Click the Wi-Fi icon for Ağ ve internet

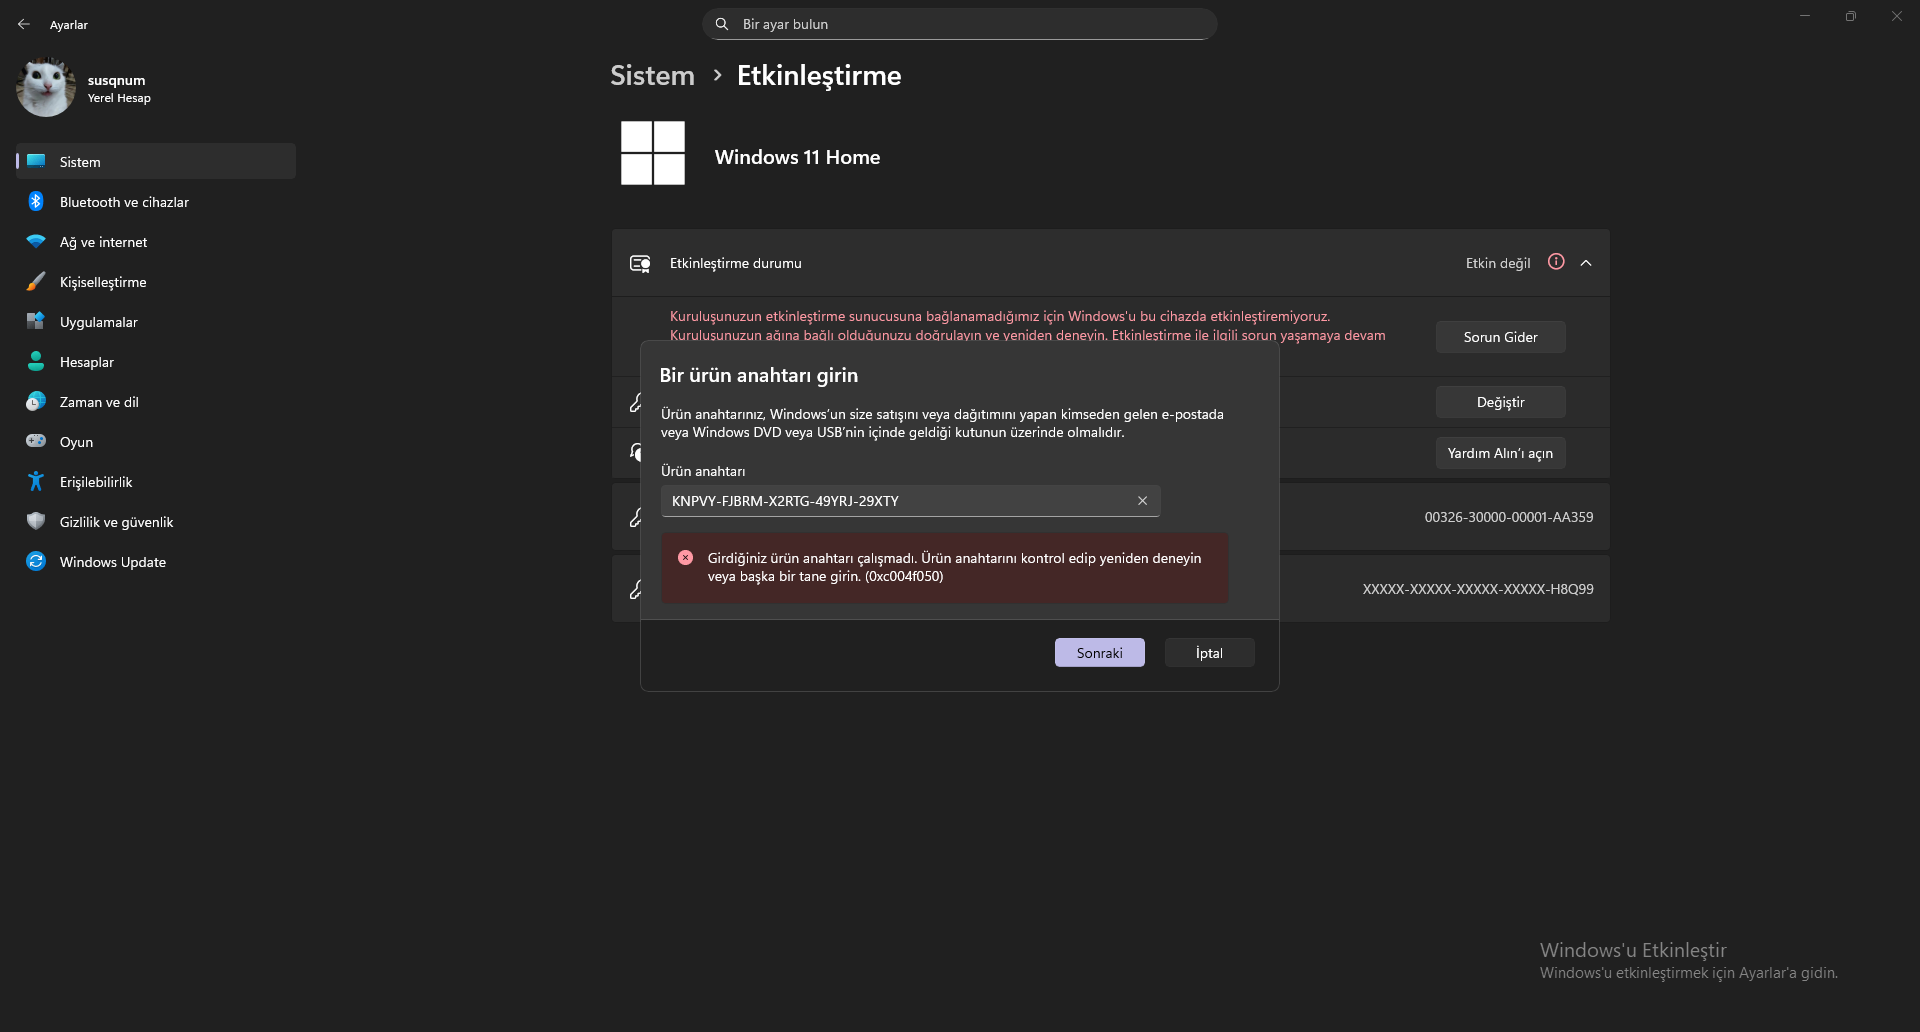click(x=36, y=241)
